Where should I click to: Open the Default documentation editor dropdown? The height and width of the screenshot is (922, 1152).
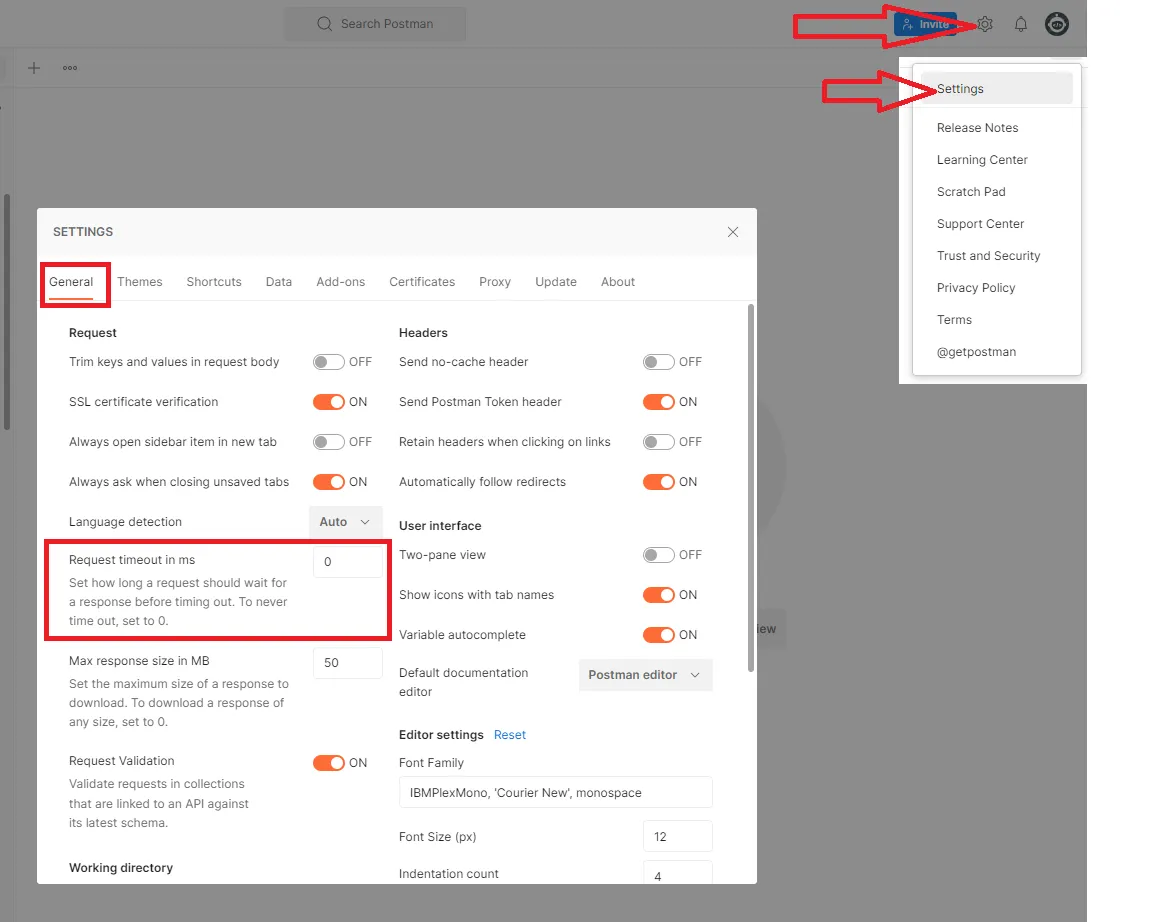(644, 675)
